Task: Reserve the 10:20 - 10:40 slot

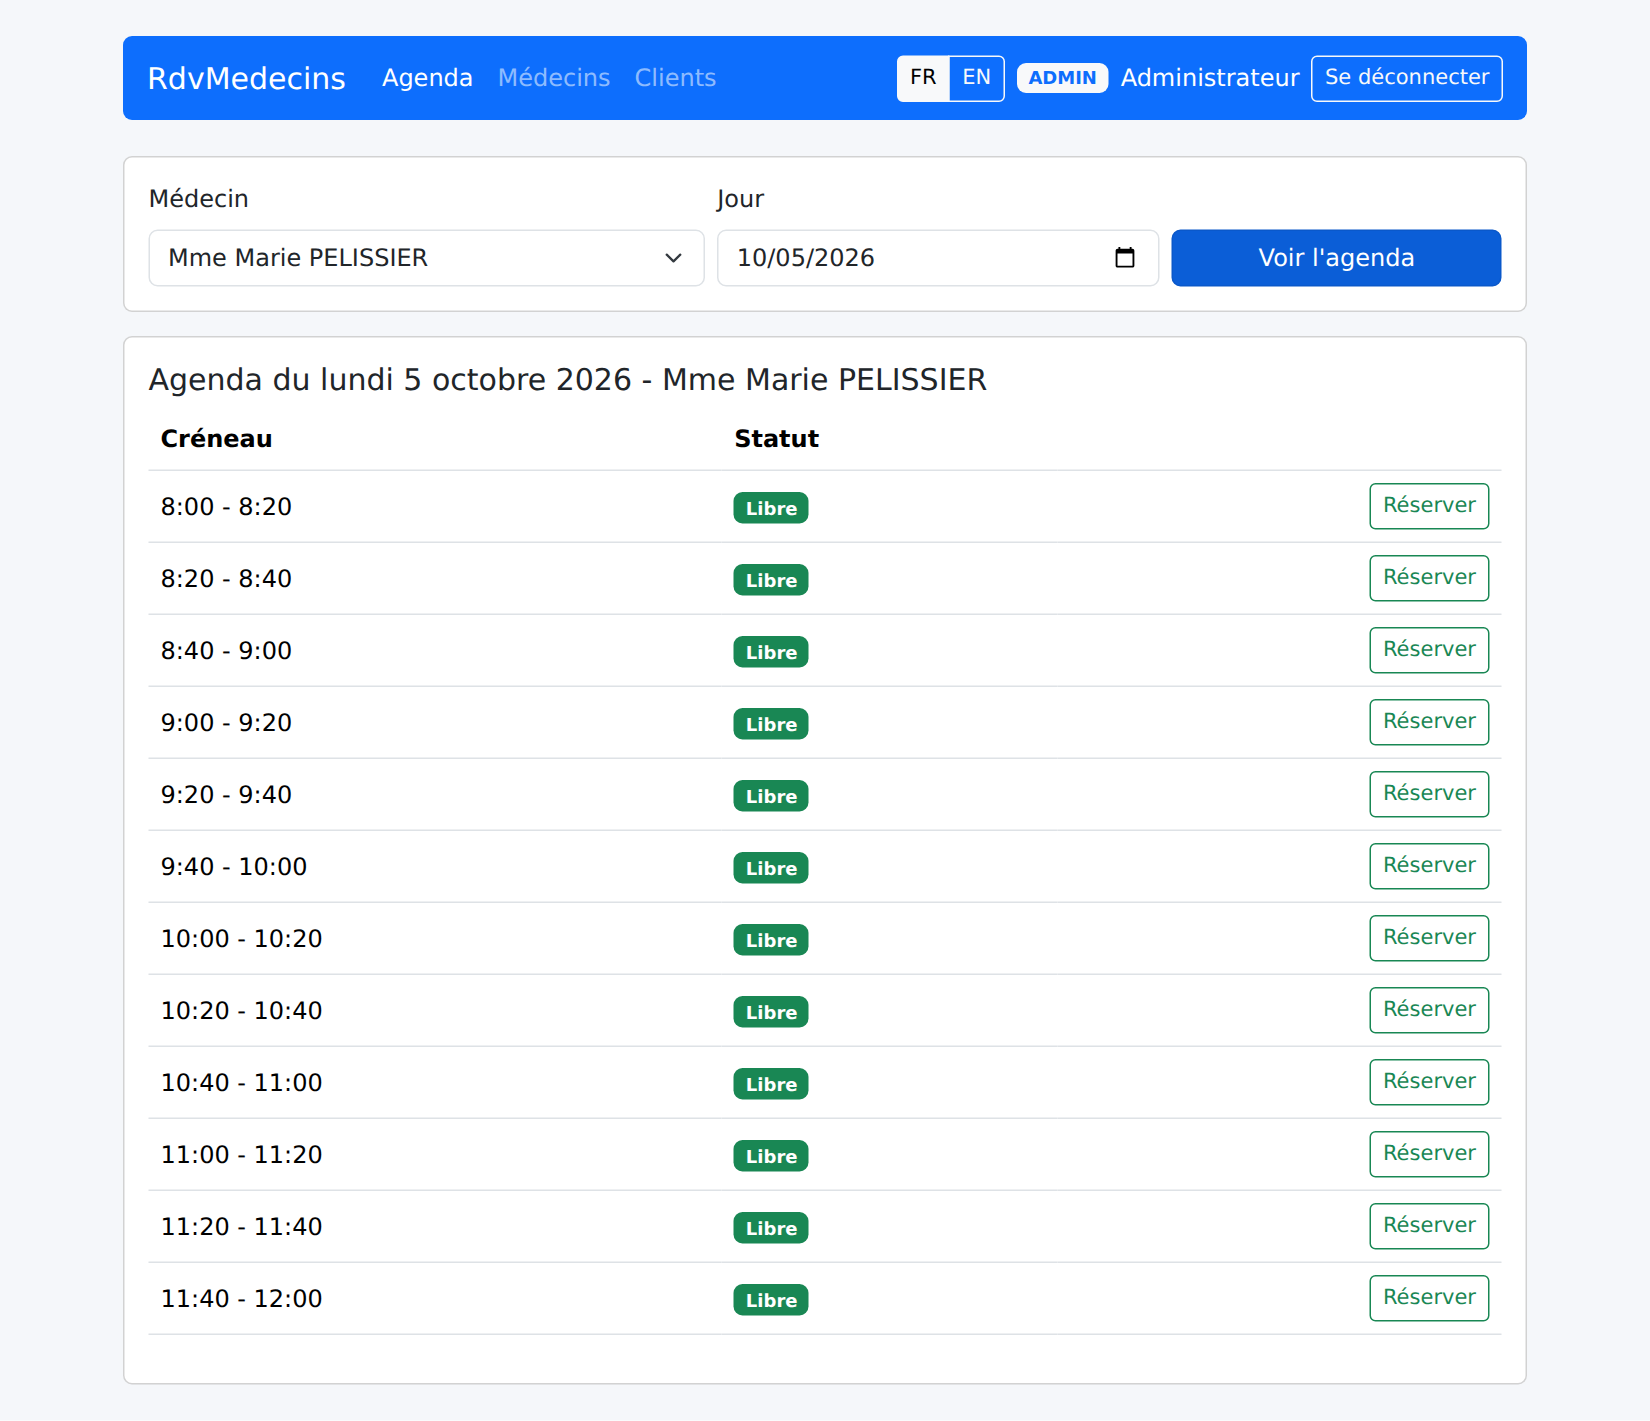Action: 1428,1010
